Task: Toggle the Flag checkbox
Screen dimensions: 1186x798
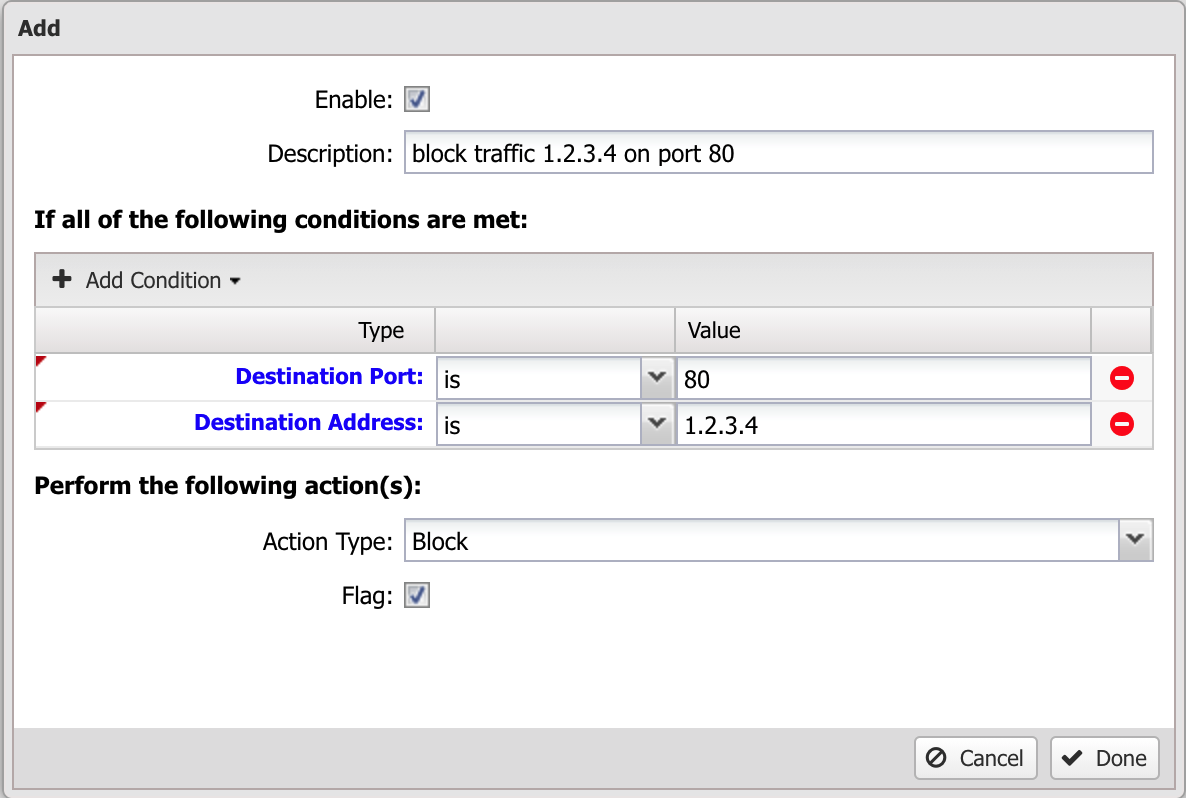Action: coord(417,595)
